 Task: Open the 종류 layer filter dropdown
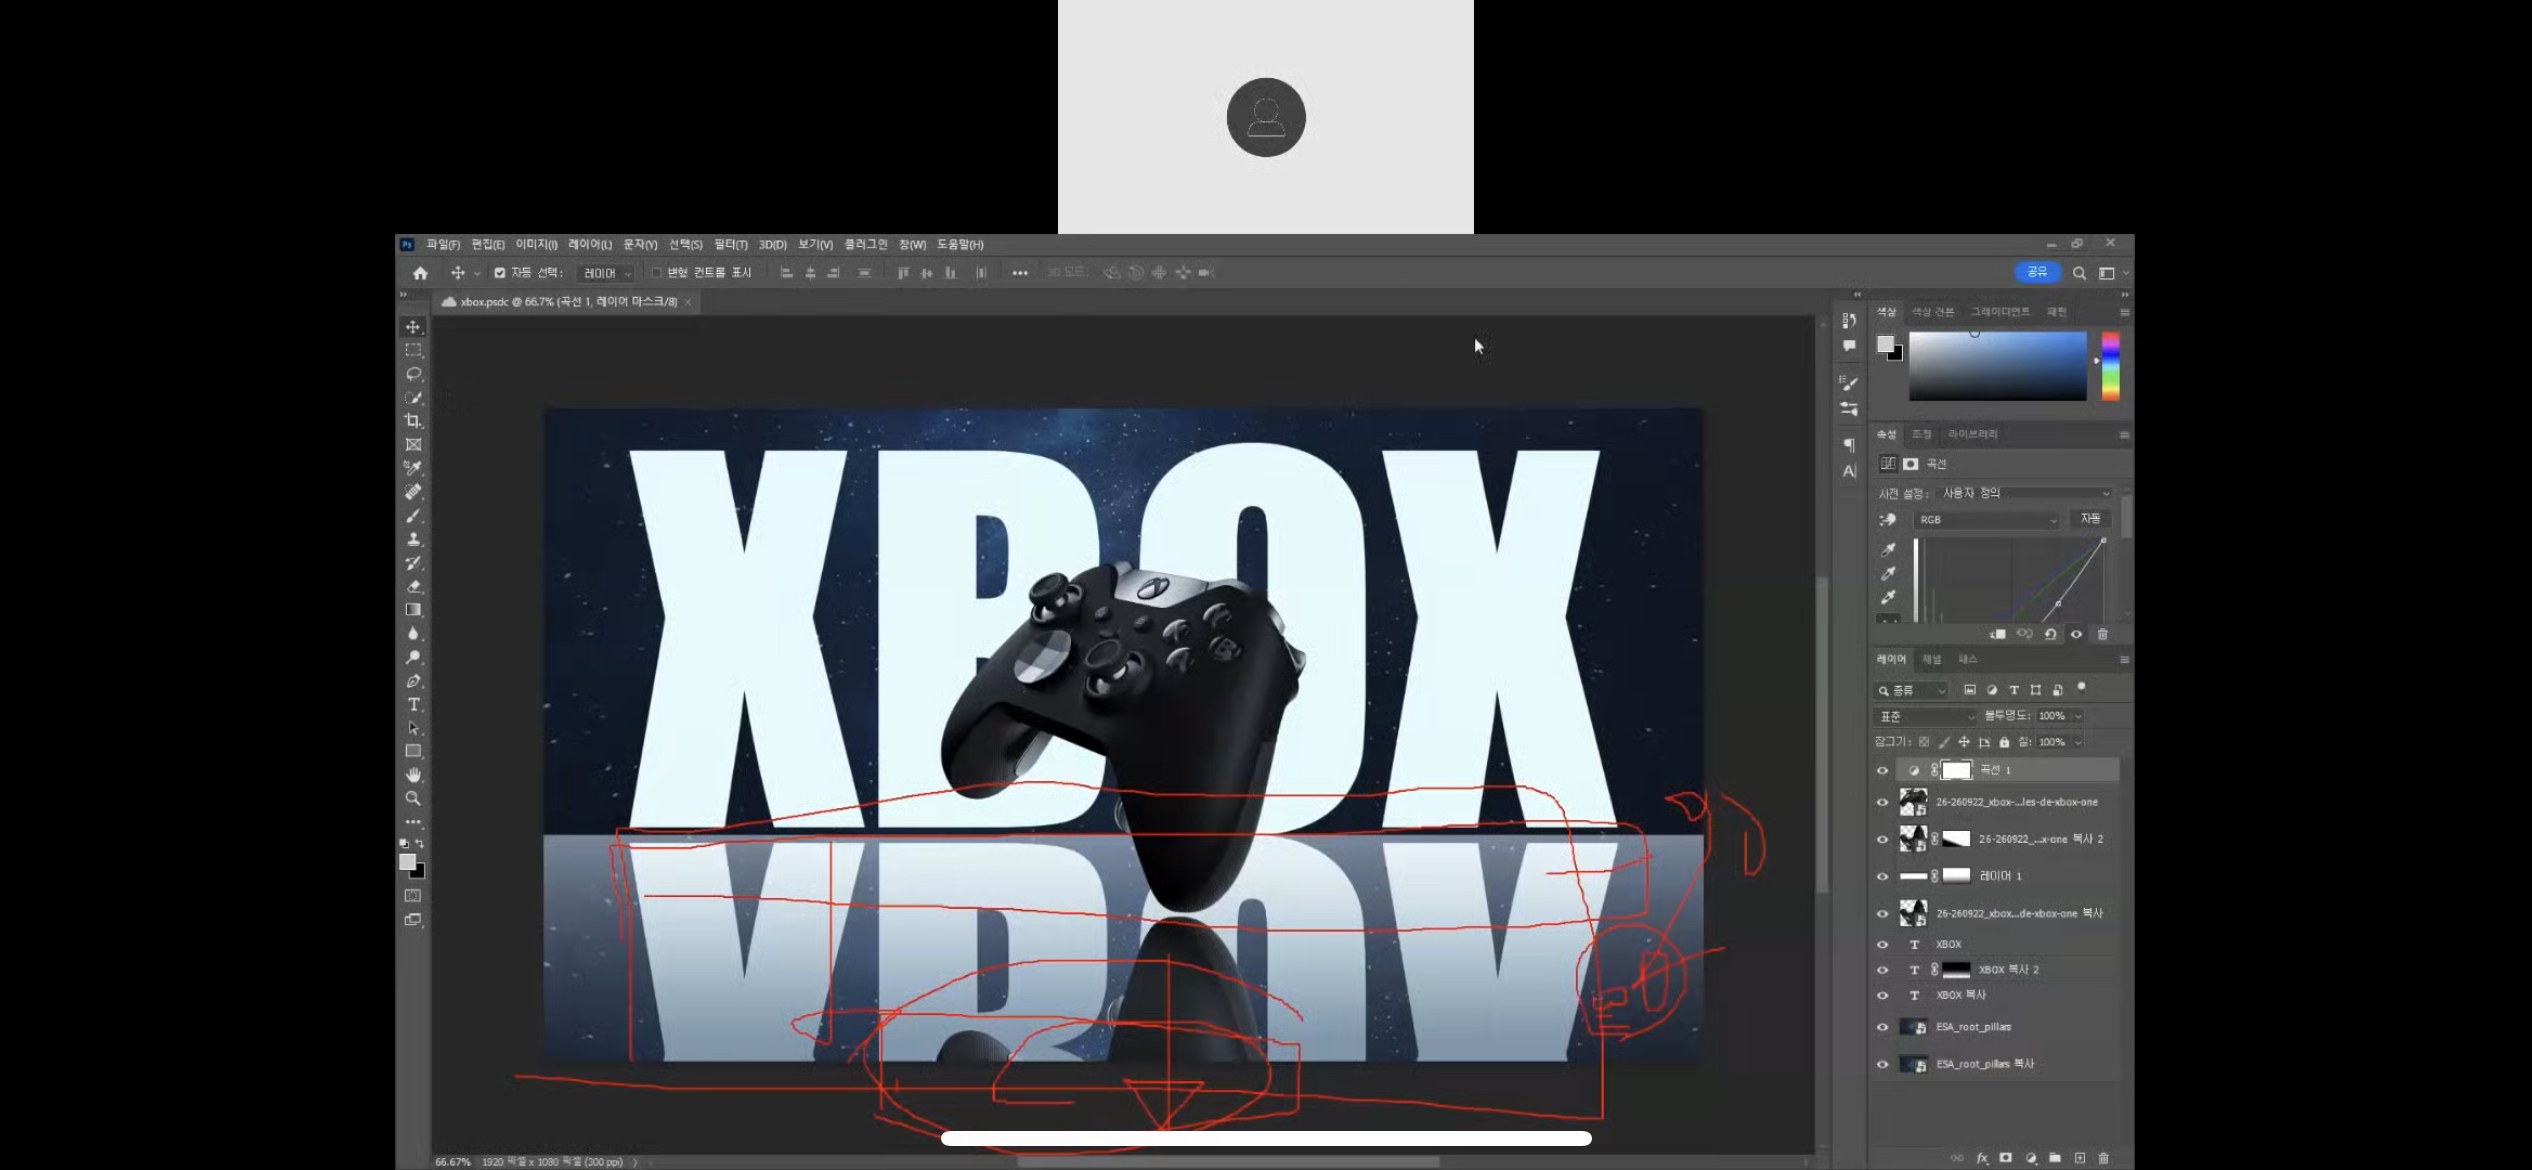point(1912,690)
